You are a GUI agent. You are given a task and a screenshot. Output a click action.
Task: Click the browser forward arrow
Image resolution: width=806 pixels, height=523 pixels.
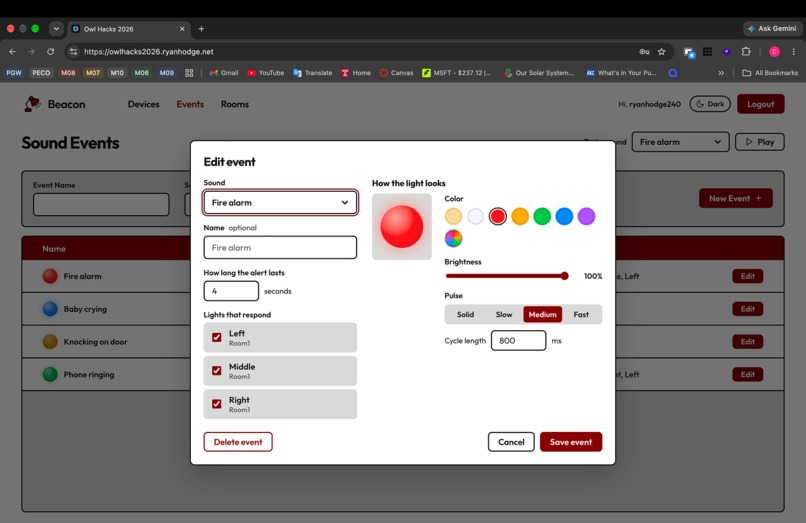coord(31,51)
